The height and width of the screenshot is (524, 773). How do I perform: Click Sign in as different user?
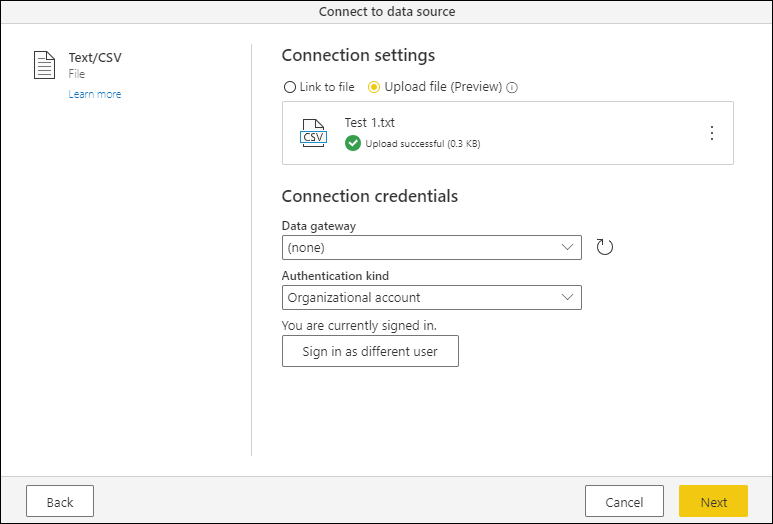click(x=370, y=351)
